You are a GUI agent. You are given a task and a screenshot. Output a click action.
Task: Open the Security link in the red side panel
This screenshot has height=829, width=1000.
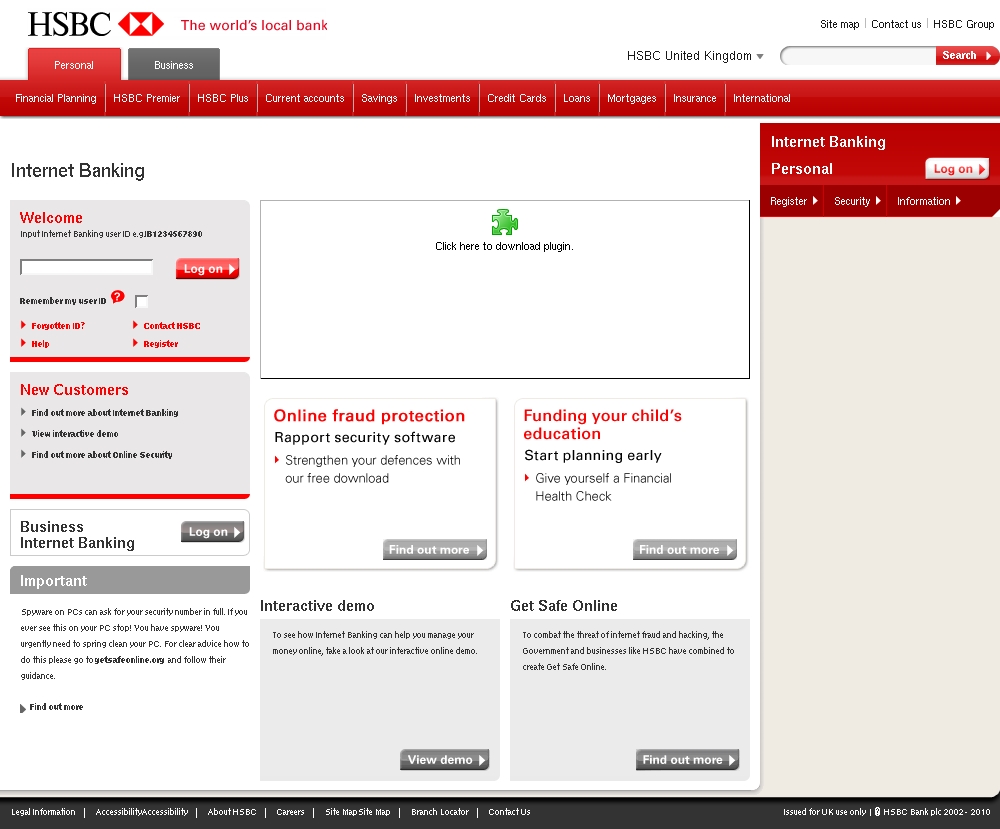[x=857, y=201]
